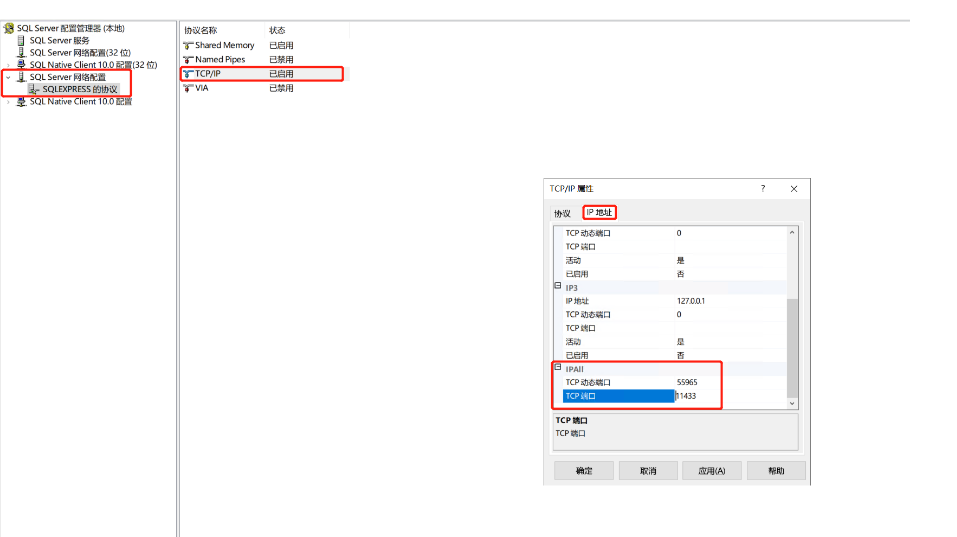Click the TCP 端口 value field 11433
Screen dimensions: 957x537
(x=698, y=396)
